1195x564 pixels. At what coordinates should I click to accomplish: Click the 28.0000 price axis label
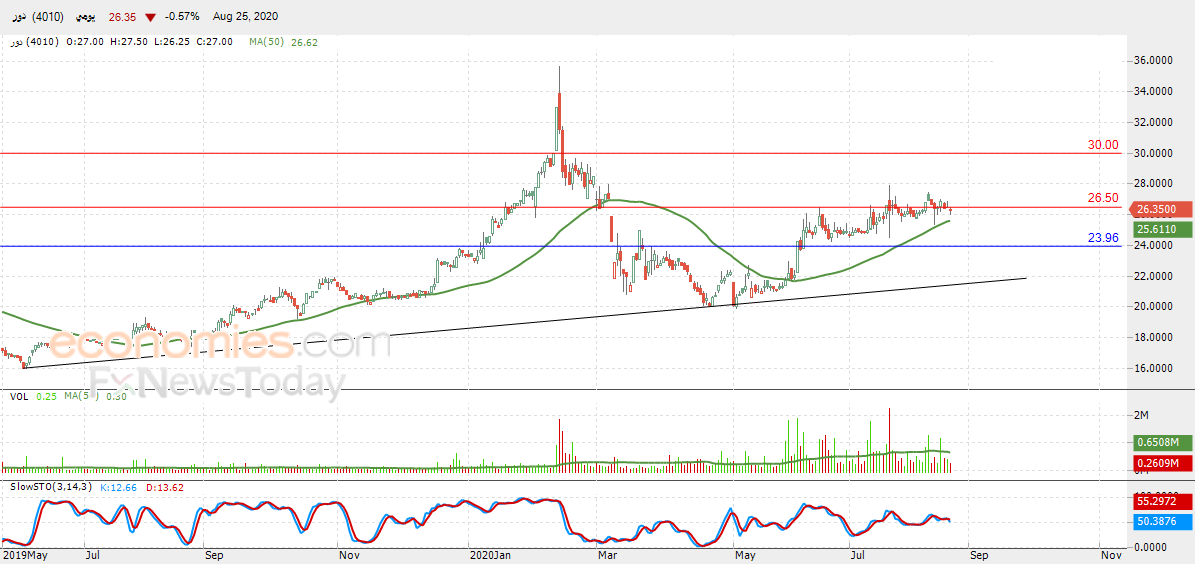1155,184
